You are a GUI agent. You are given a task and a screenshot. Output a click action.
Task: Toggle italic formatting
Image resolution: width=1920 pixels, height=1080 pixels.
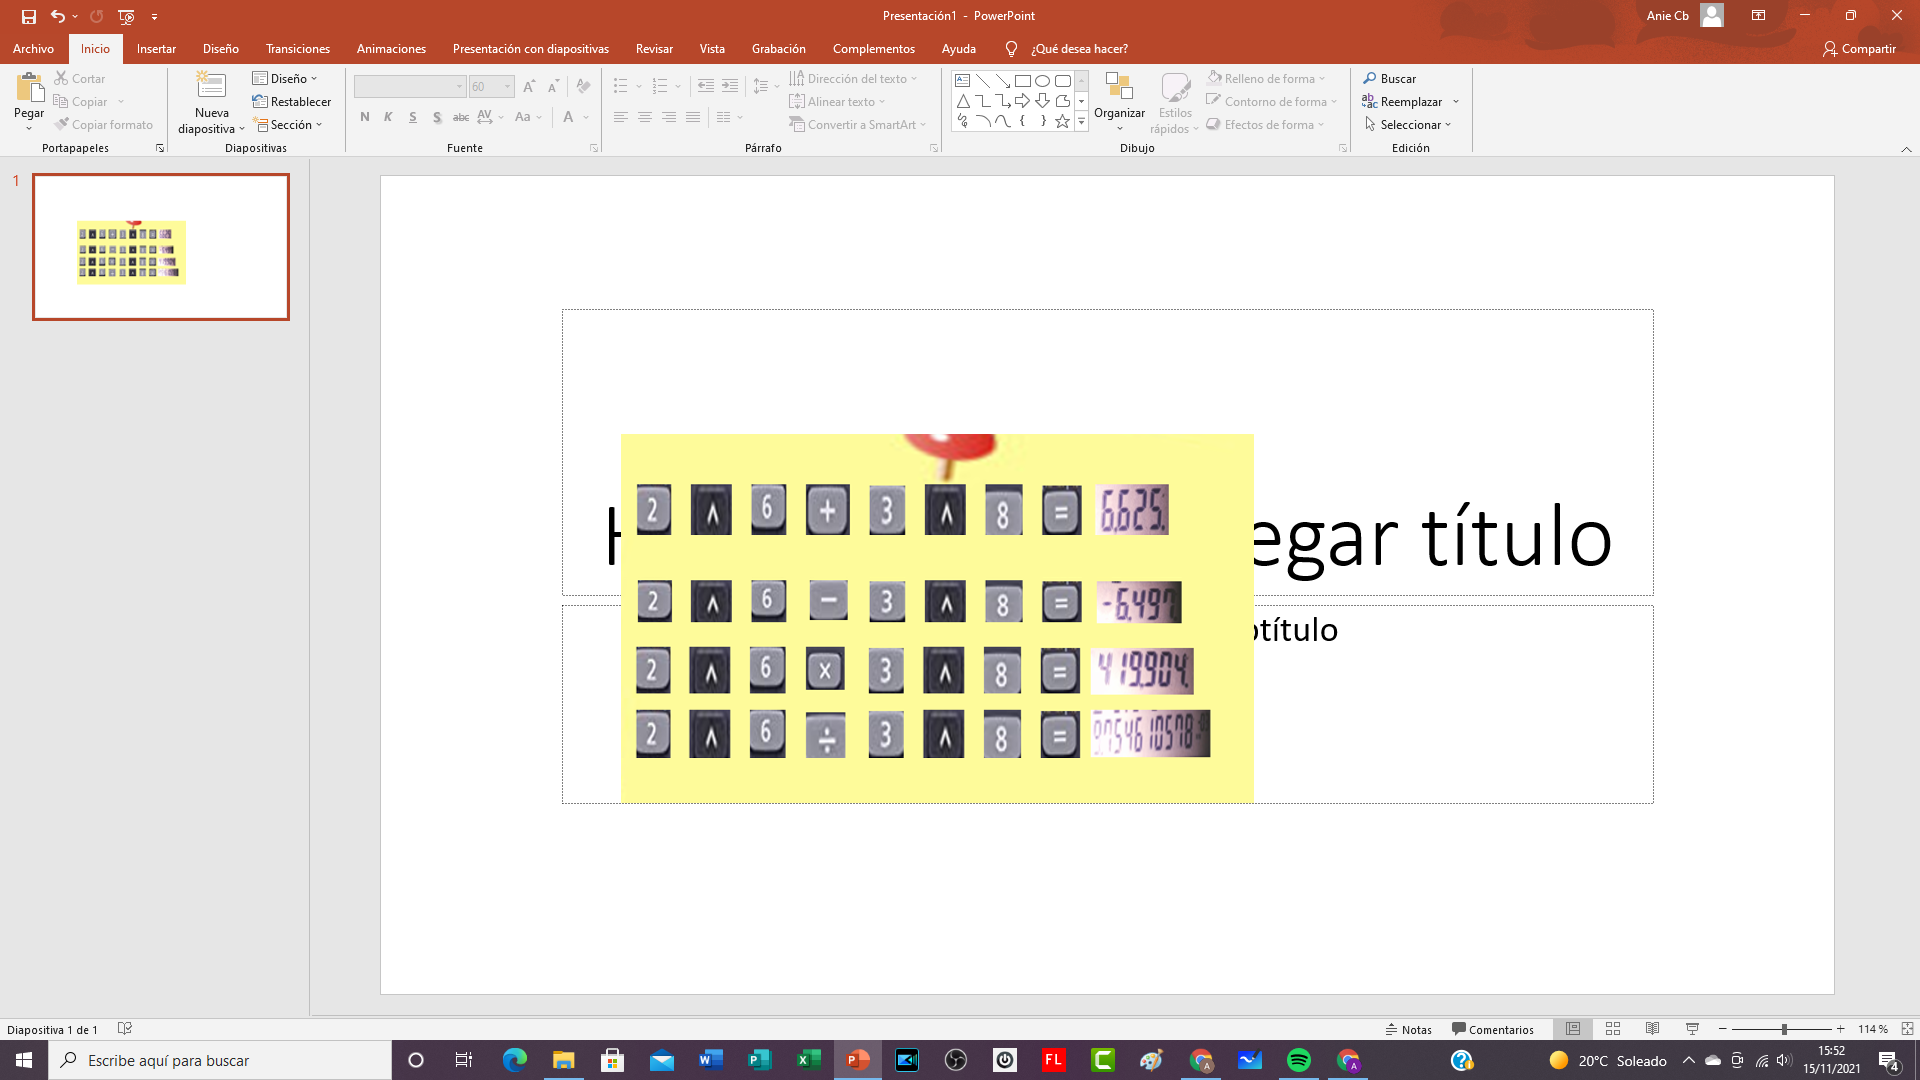pyautogui.click(x=388, y=117)
